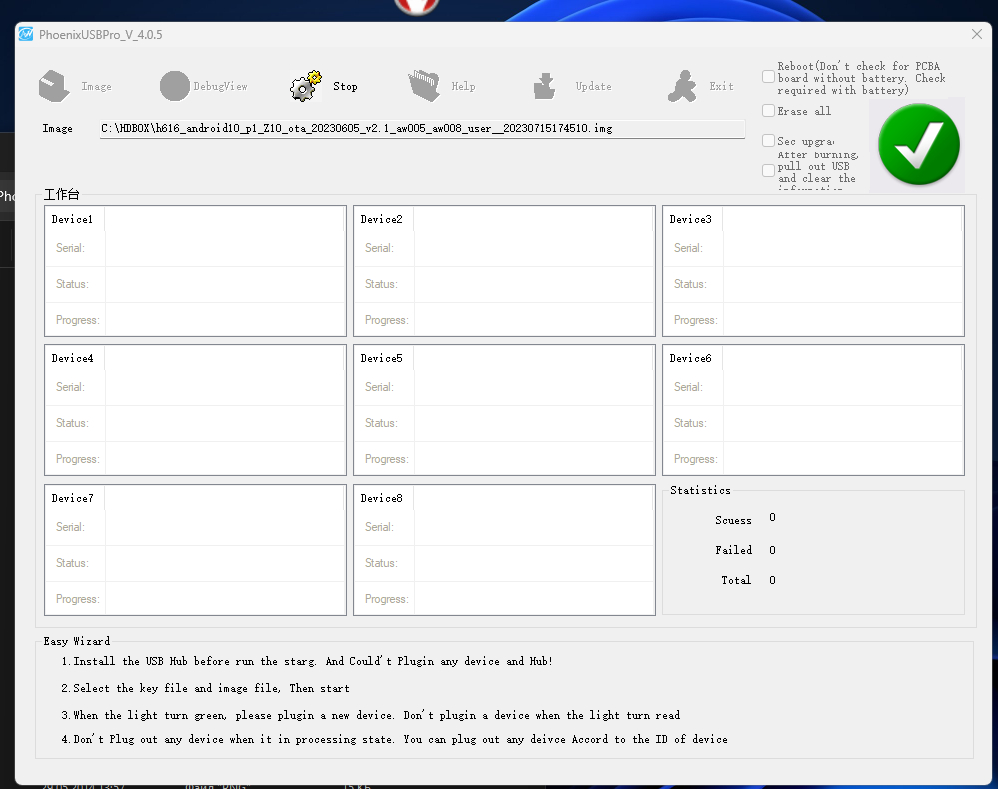Click the Image file path field
998x789 pixels.
[x=422, y=129]
